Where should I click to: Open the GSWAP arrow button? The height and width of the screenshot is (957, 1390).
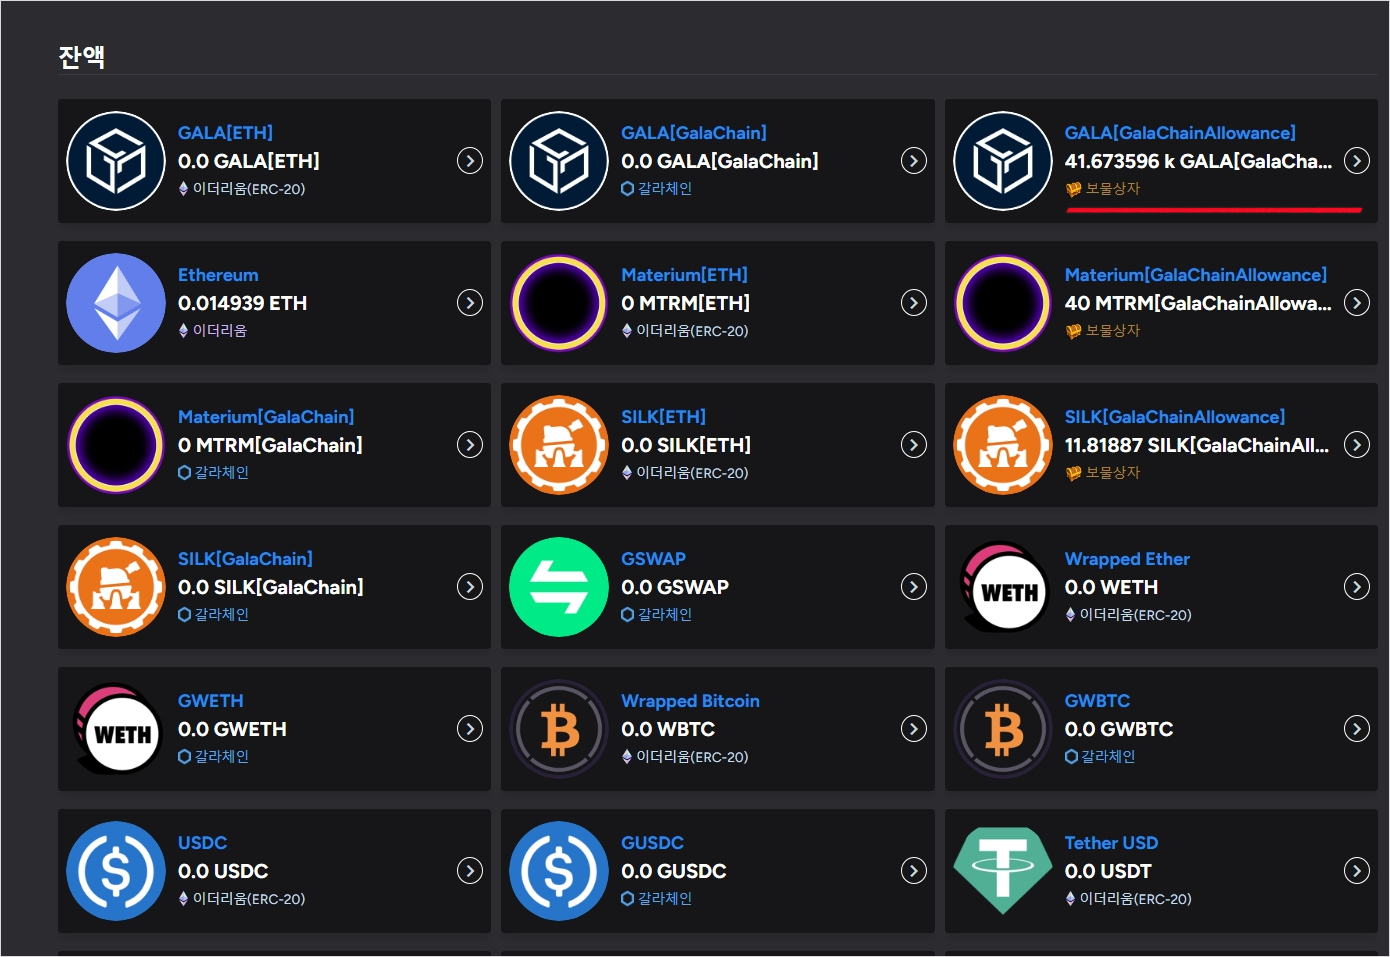914,587
